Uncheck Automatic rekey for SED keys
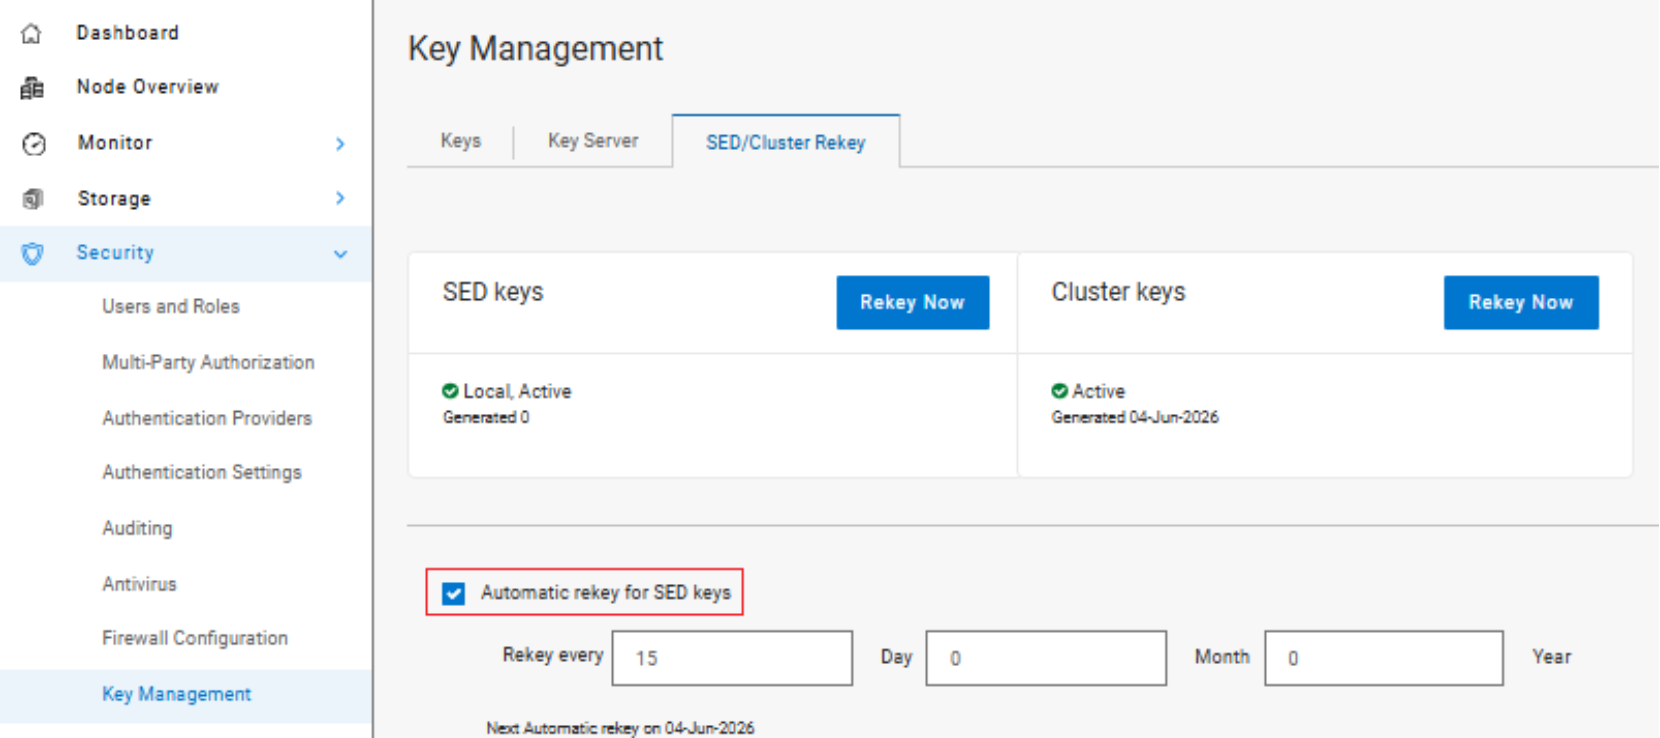Image resolution: width=1660 pixels, height=738 pixels. tap(454, 593)
